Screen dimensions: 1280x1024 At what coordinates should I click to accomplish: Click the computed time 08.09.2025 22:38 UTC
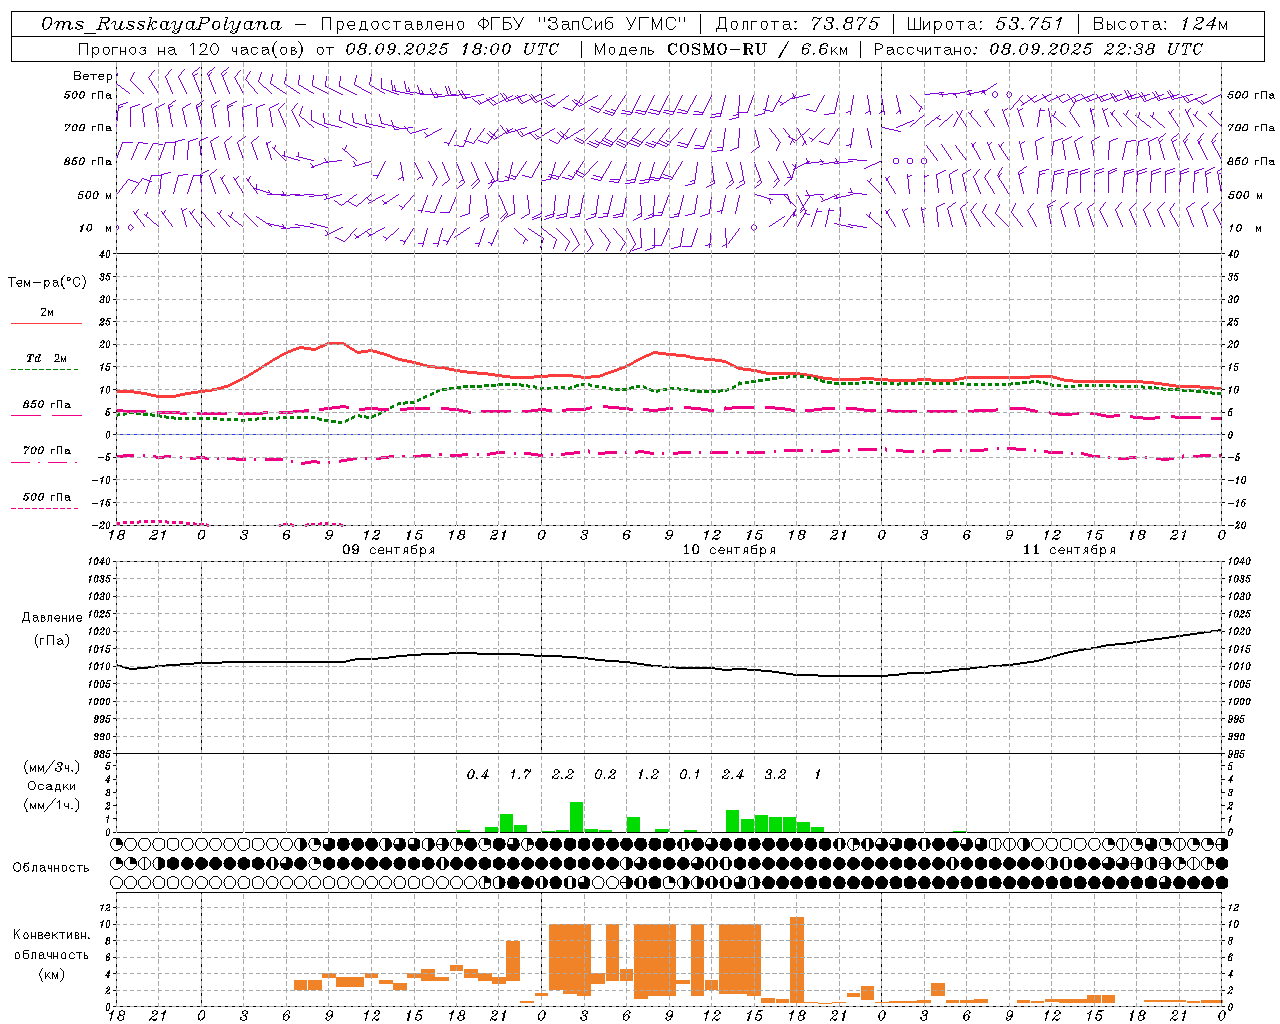1096,49
